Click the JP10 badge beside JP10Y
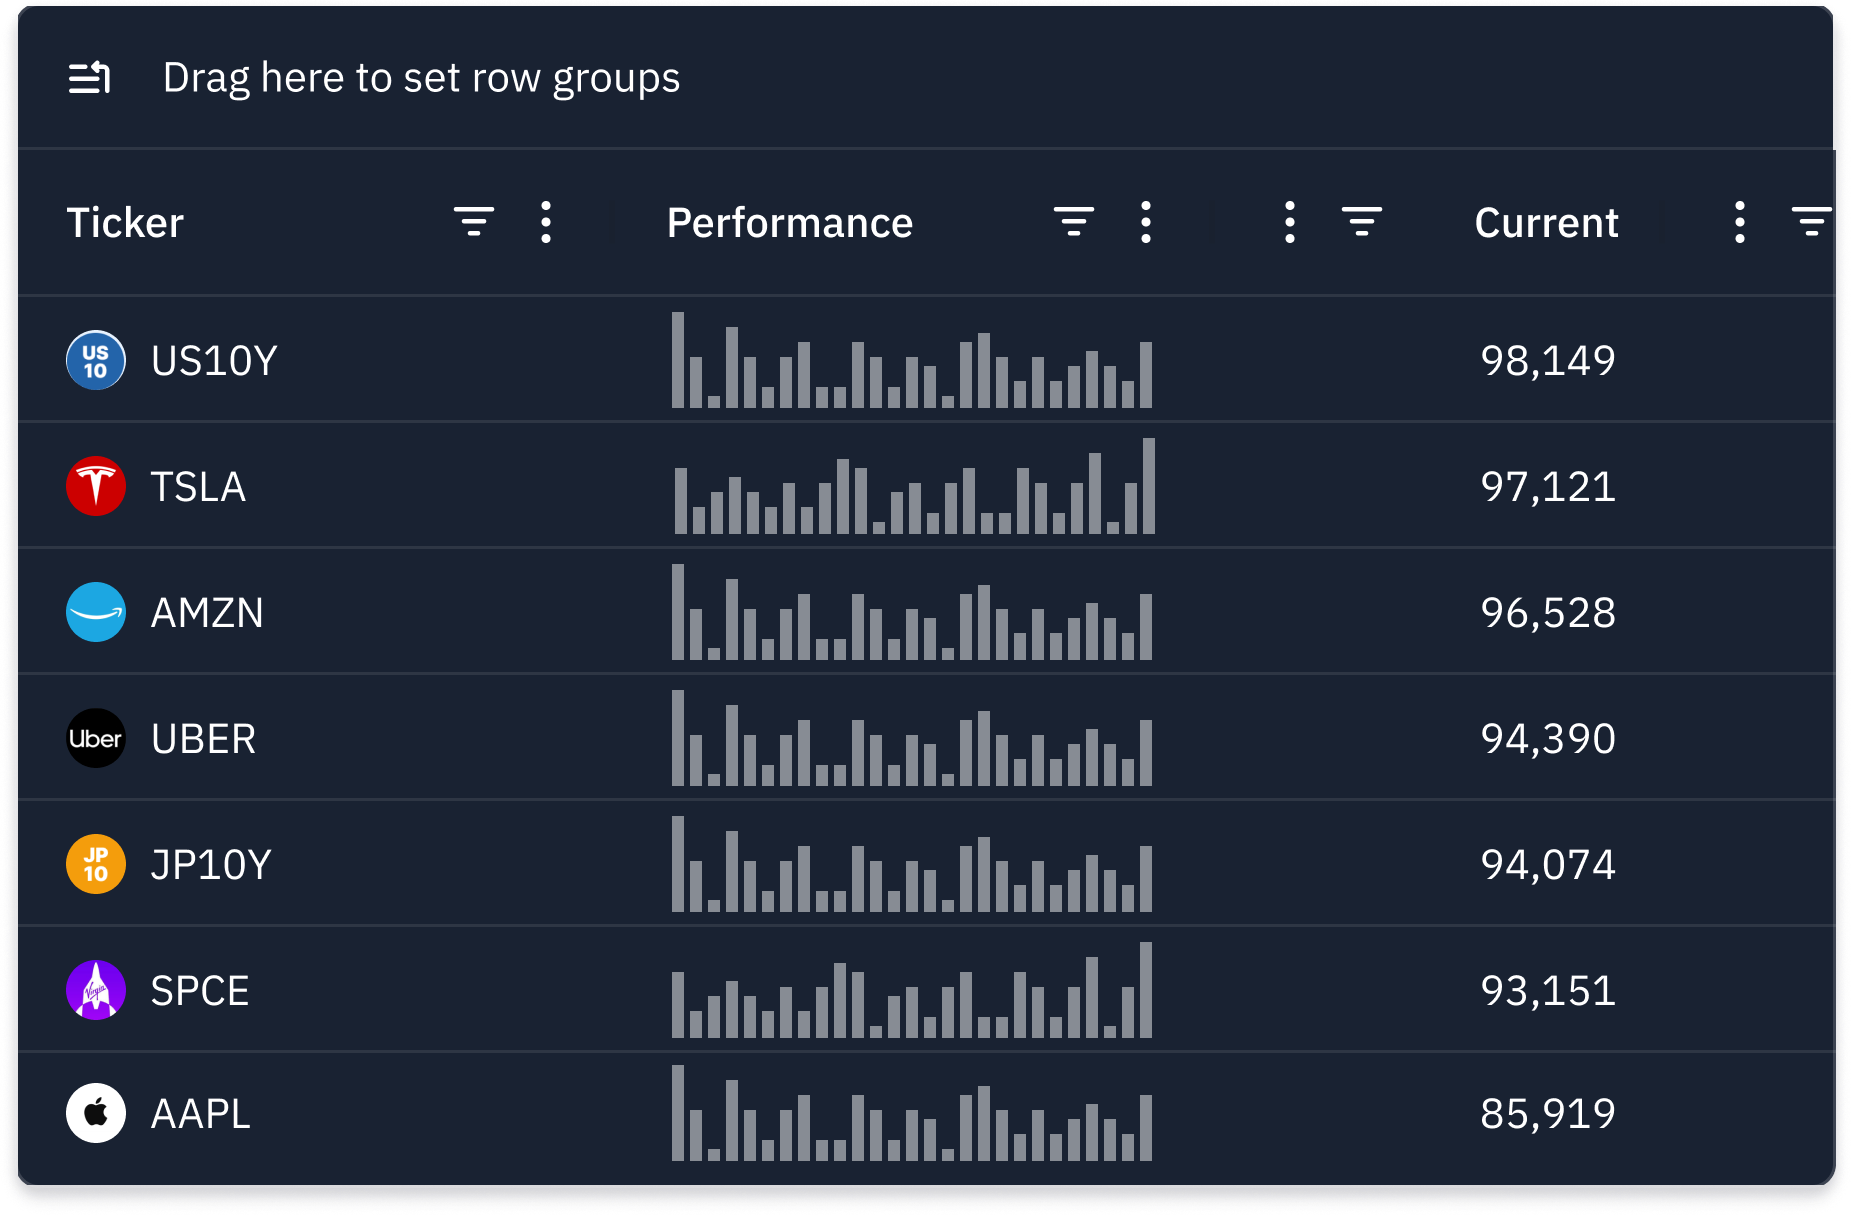Viewport: 1851px width, 1215px height. pyautogui.click(x=95, y=864)
